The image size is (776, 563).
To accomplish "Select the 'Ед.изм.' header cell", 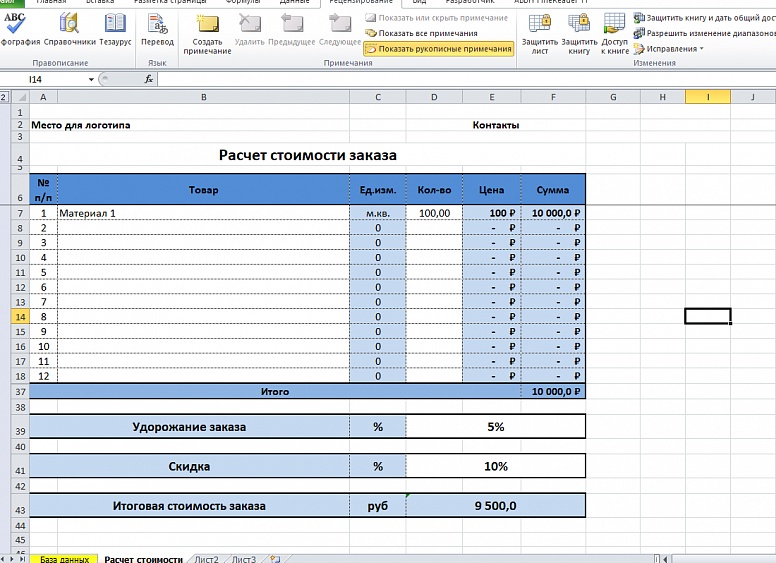I will 378,189.
